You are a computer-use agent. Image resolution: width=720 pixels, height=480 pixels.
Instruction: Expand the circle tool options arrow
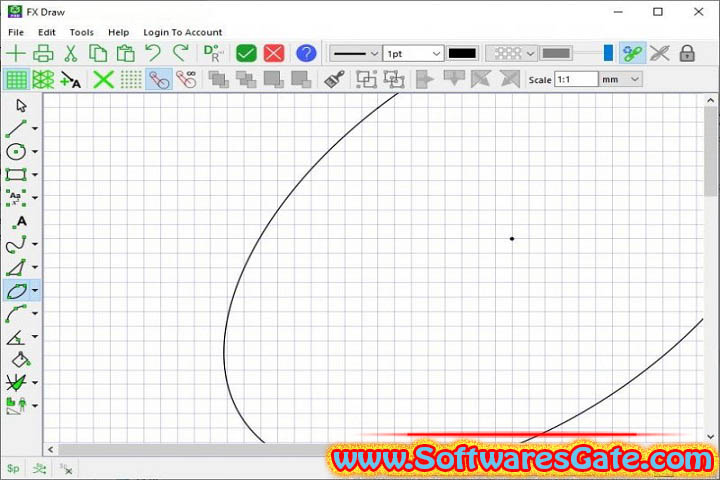(35, 152)
